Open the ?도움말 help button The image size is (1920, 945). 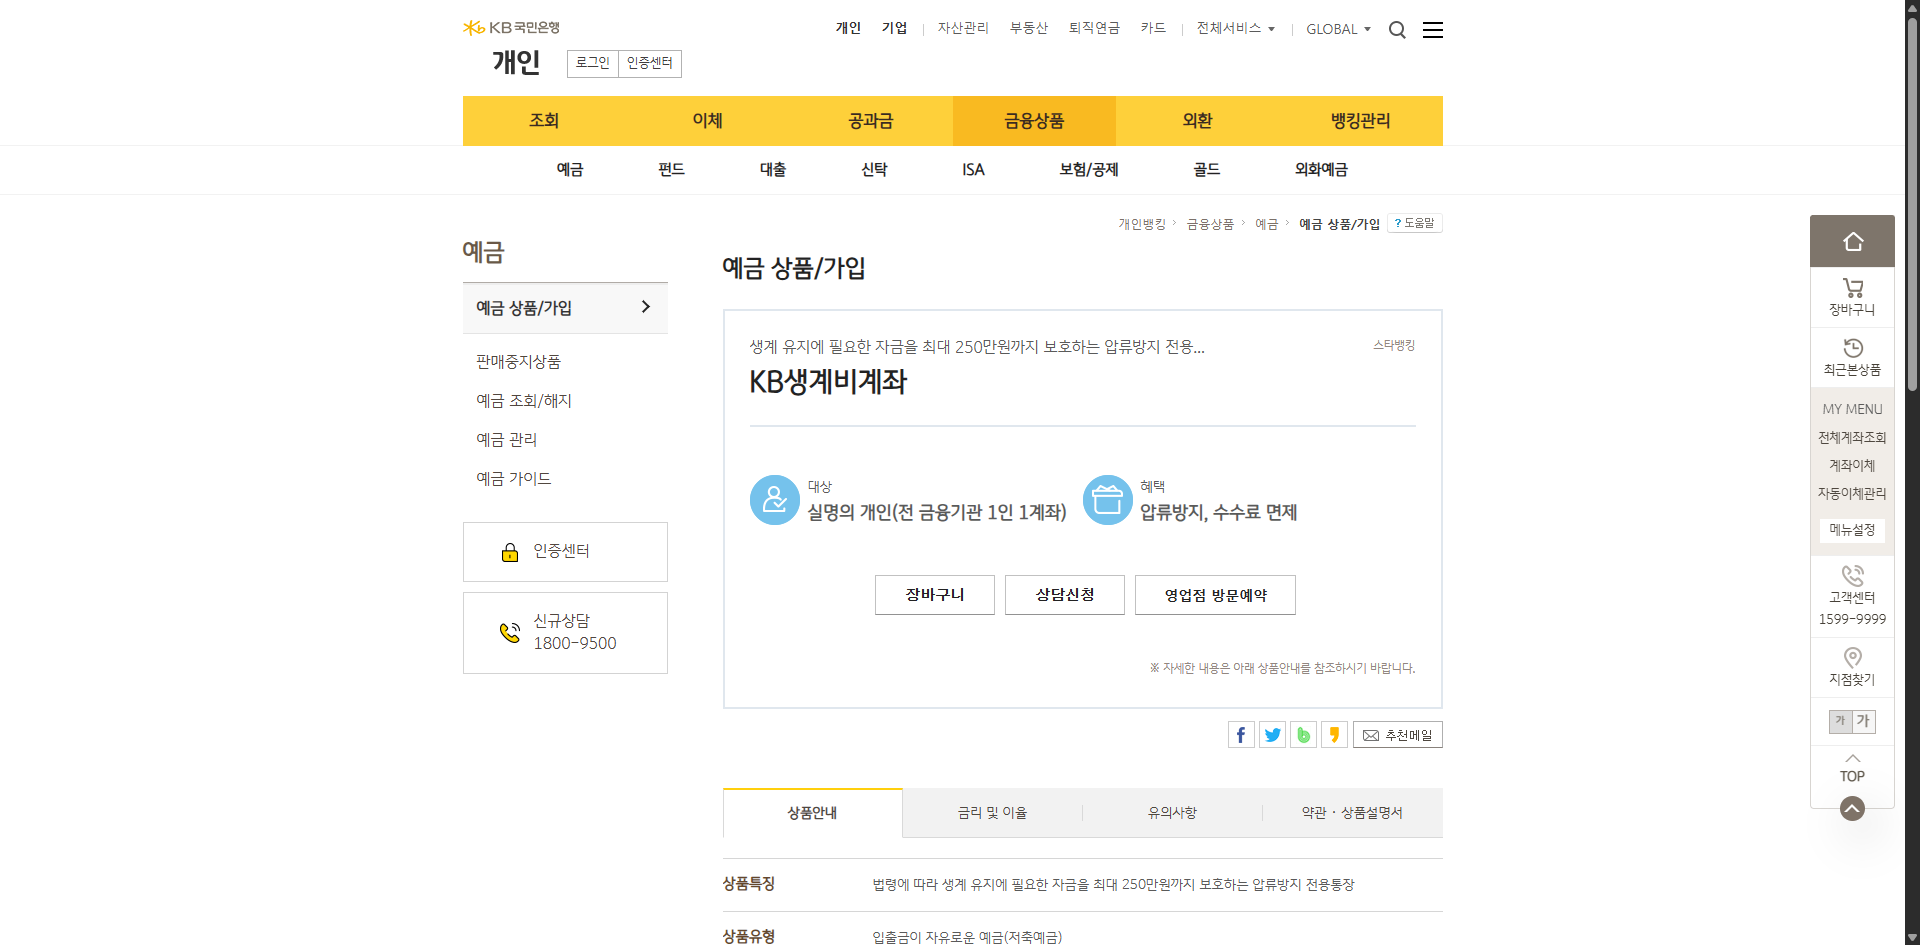(1414, 223)
